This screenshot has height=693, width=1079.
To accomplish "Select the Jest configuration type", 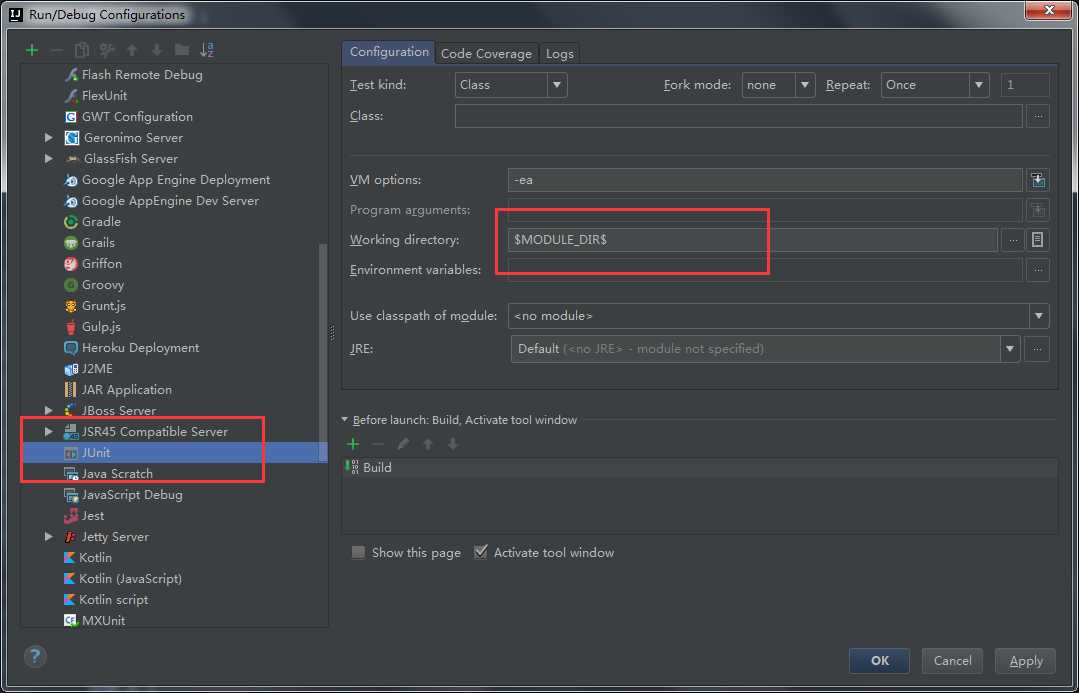I will (93, 515).
